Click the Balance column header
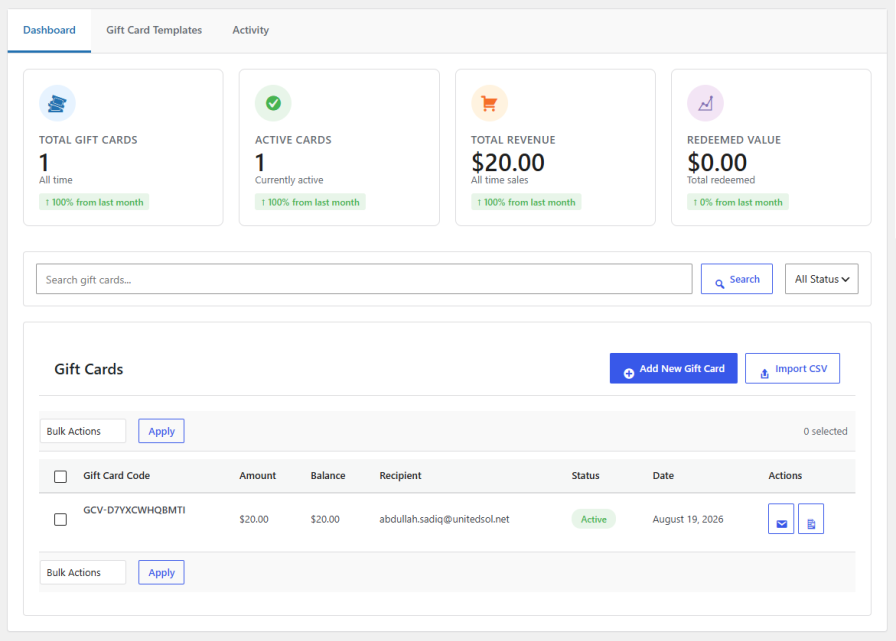Viewport: 896px width, 641px height. coord(328,476)
